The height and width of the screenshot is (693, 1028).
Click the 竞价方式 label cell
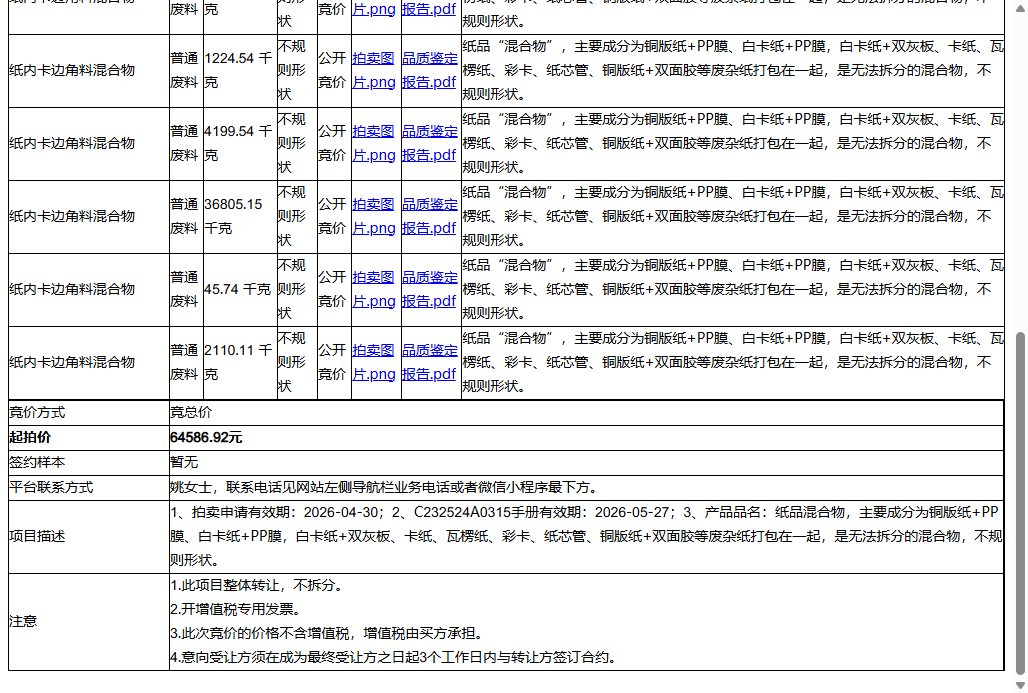(x=89, y=413)
